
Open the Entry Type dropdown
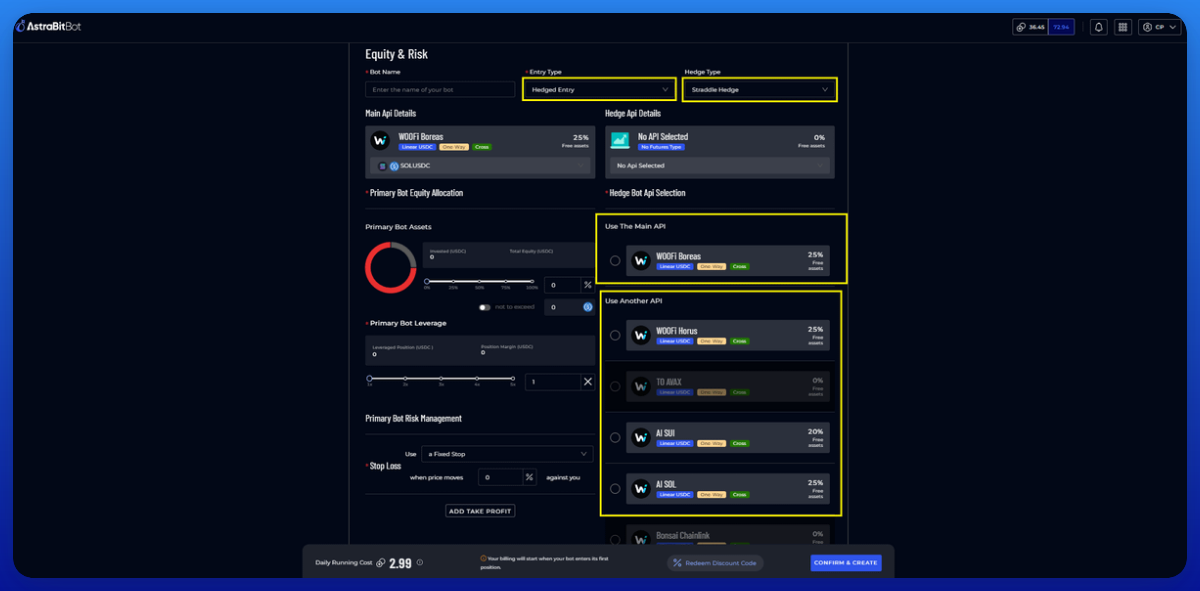pos(598,89)
